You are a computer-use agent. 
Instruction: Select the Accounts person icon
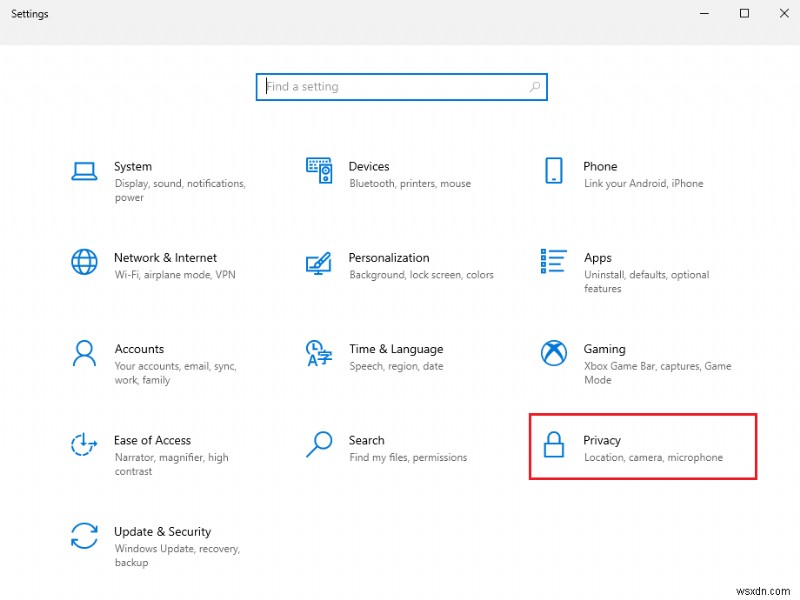coord(84,353)
